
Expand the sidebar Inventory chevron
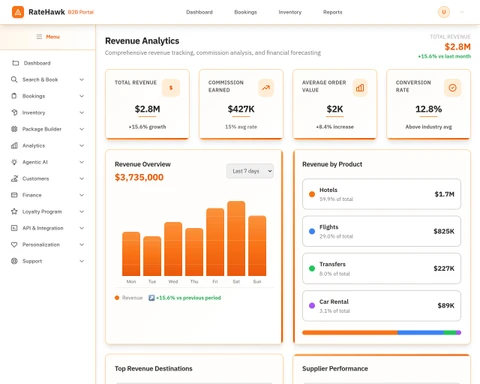click(82, 112)
